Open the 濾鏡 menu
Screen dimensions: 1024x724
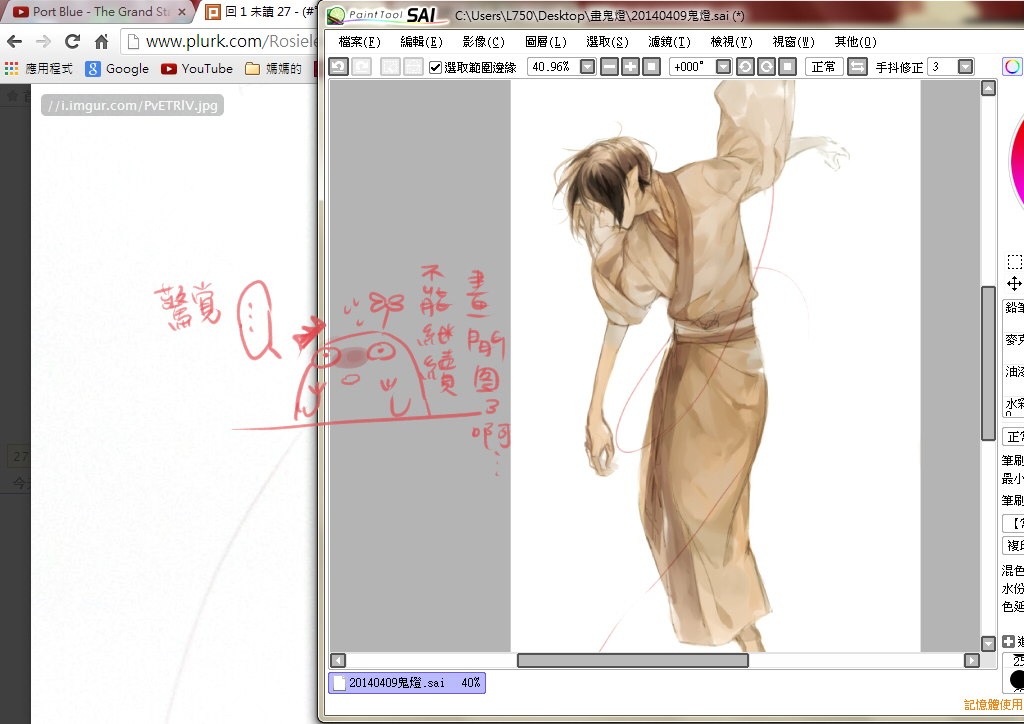coord(669,42)
